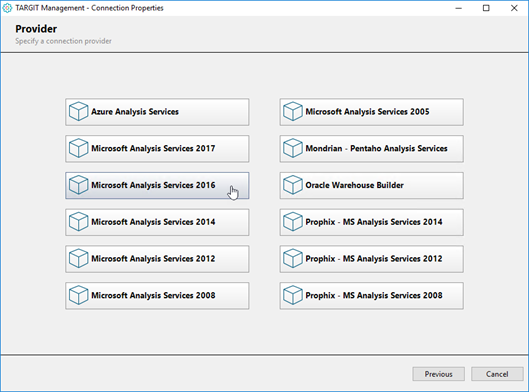Screen dimensions: 529x392
Task: Click the cube icon beside Oracle Warehouse Builder
Action: click(x=293, y=185)
